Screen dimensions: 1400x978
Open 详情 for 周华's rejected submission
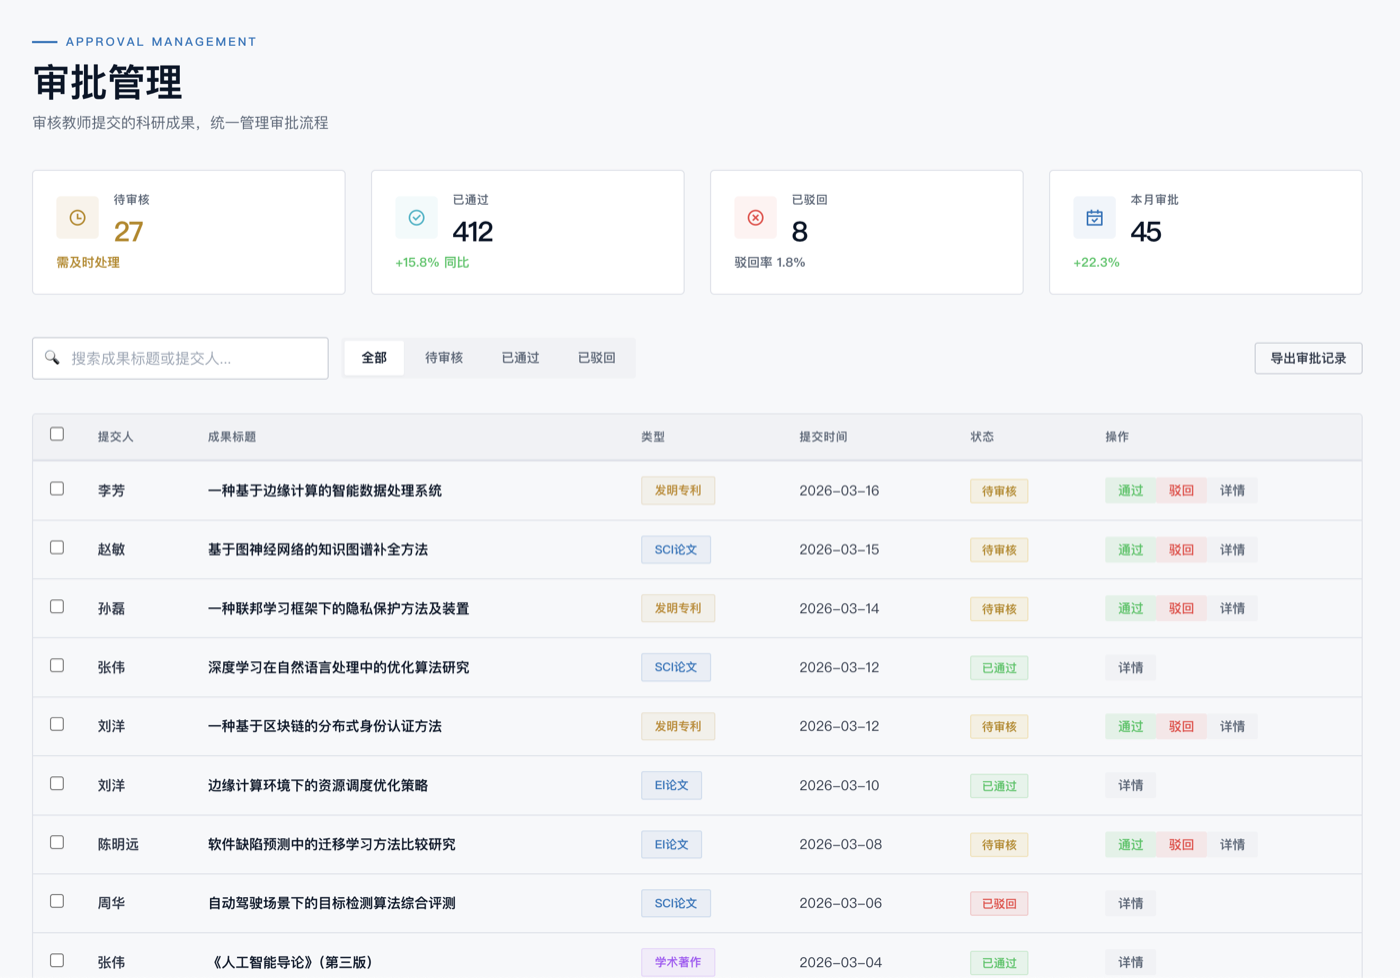(1130, 903)
